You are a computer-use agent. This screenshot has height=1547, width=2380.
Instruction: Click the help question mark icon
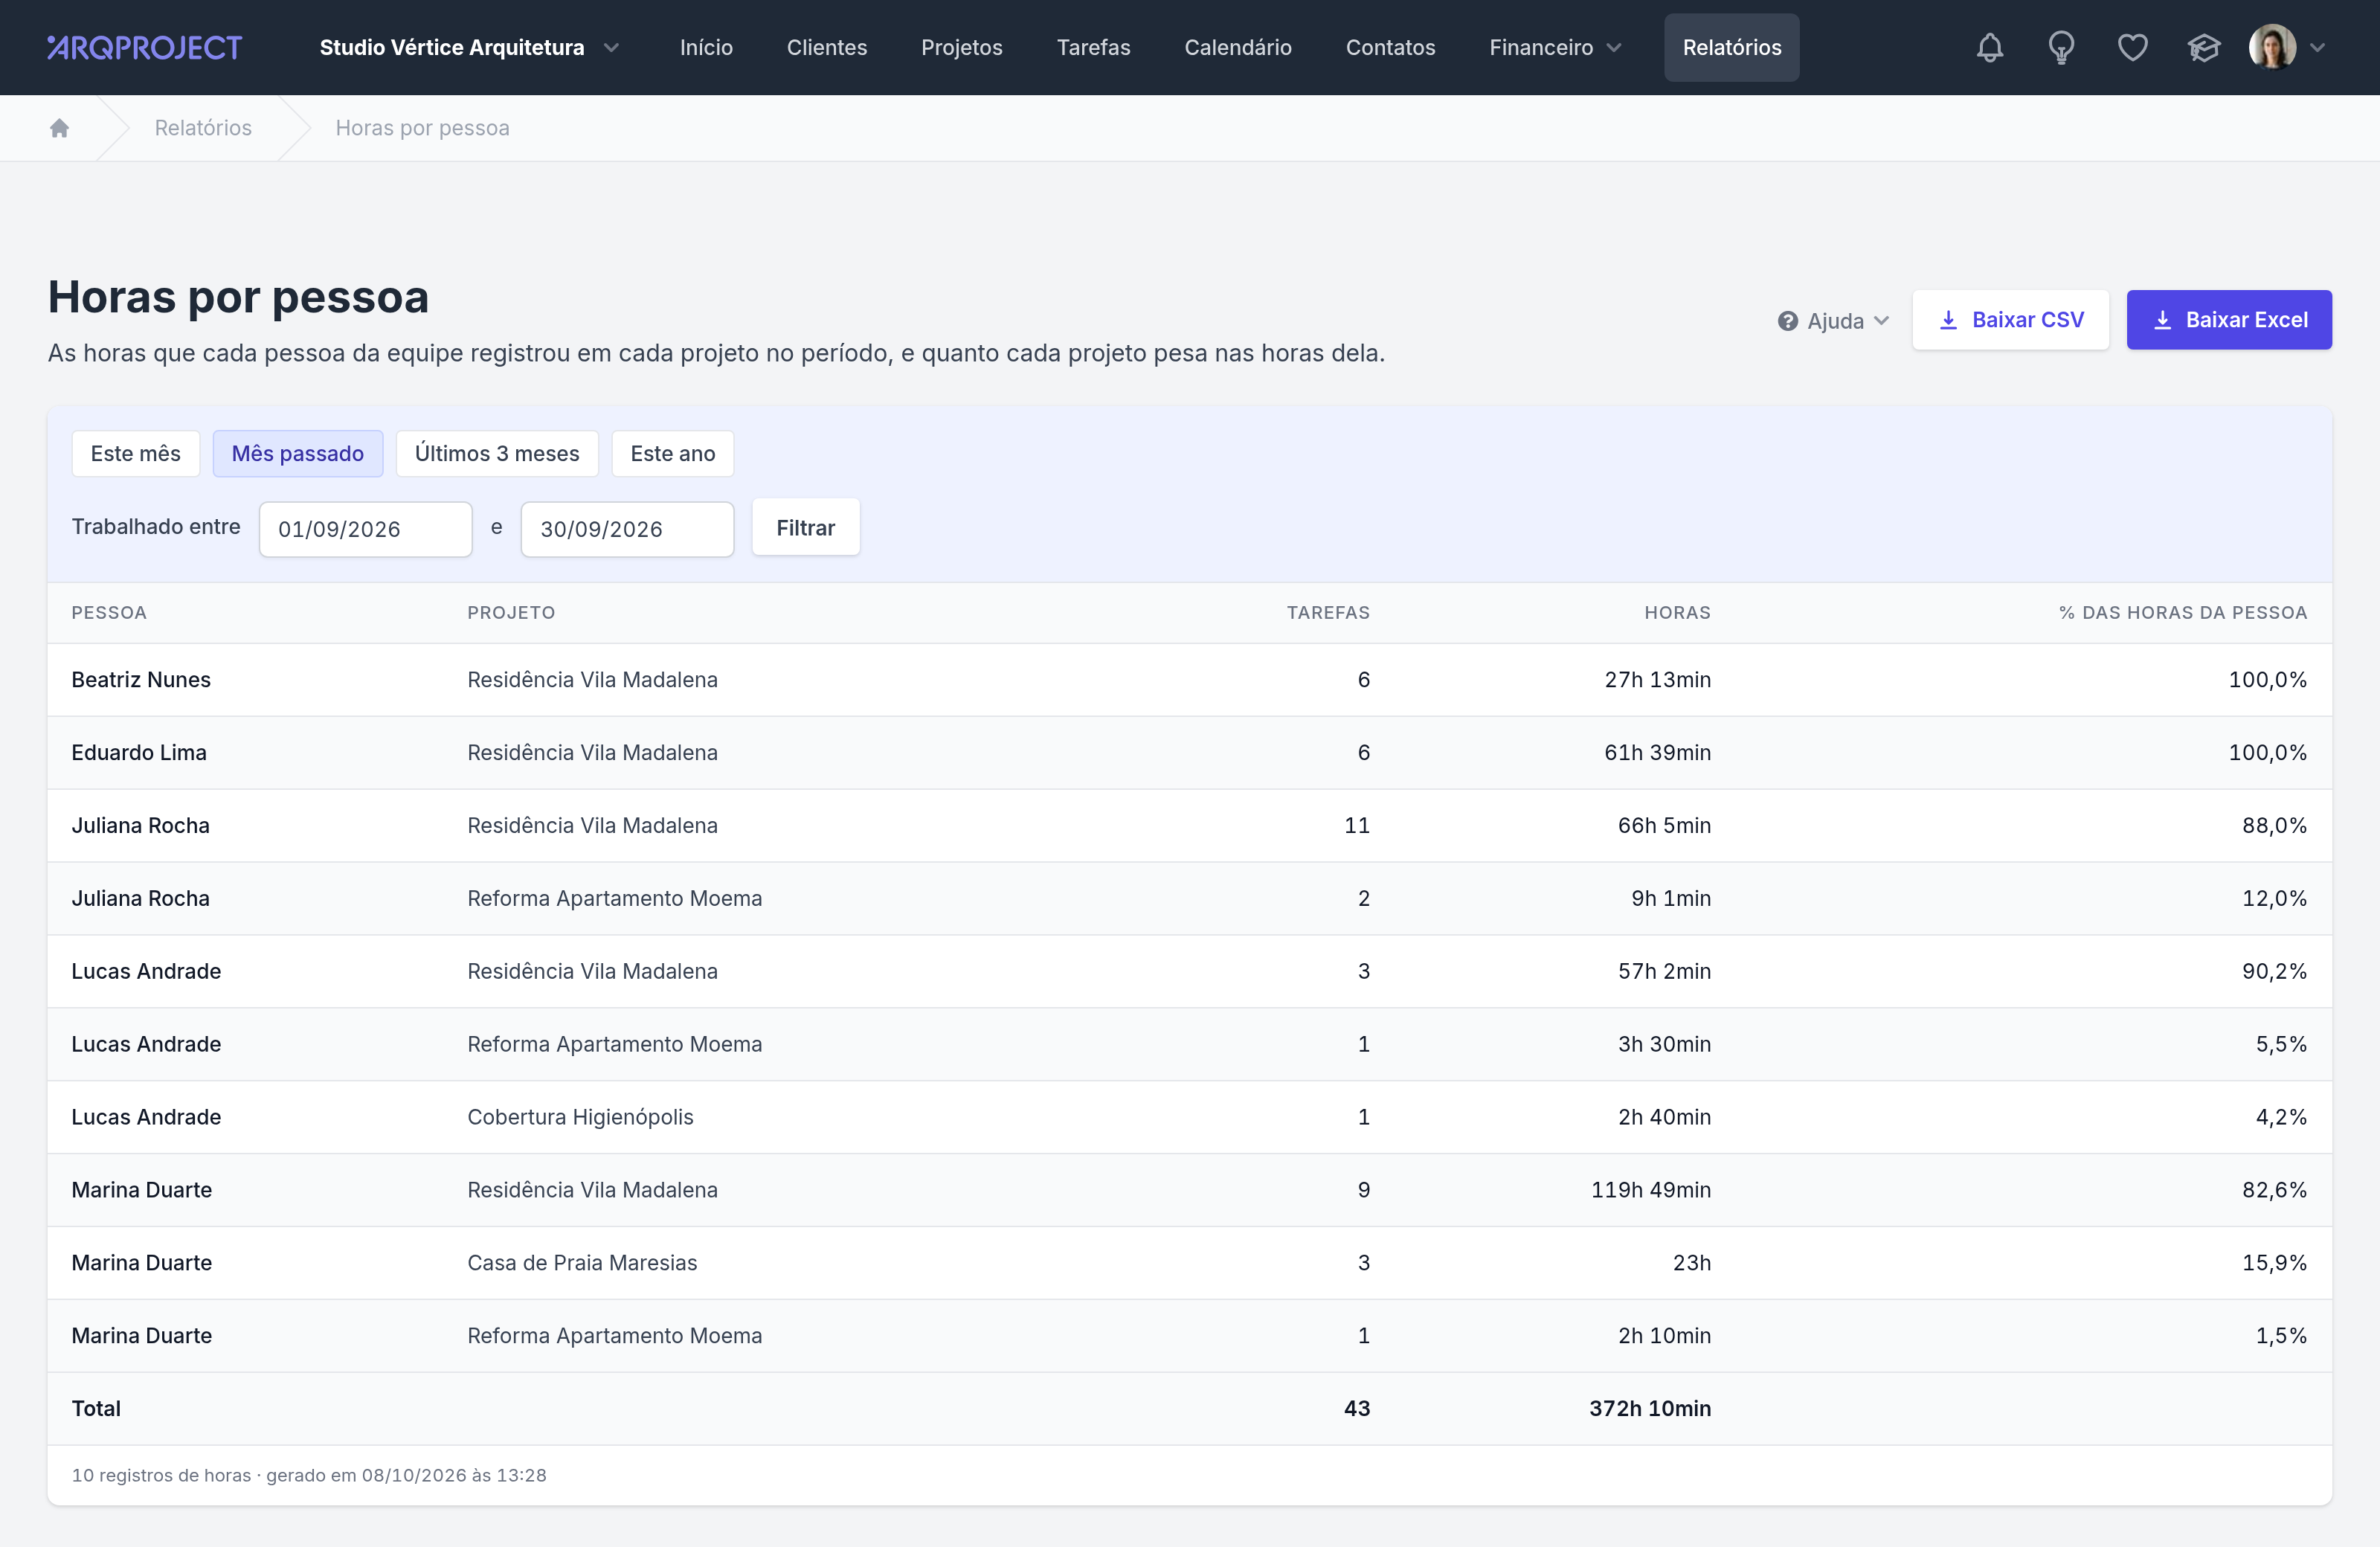pyautogui.click(x=1788, y=321)
